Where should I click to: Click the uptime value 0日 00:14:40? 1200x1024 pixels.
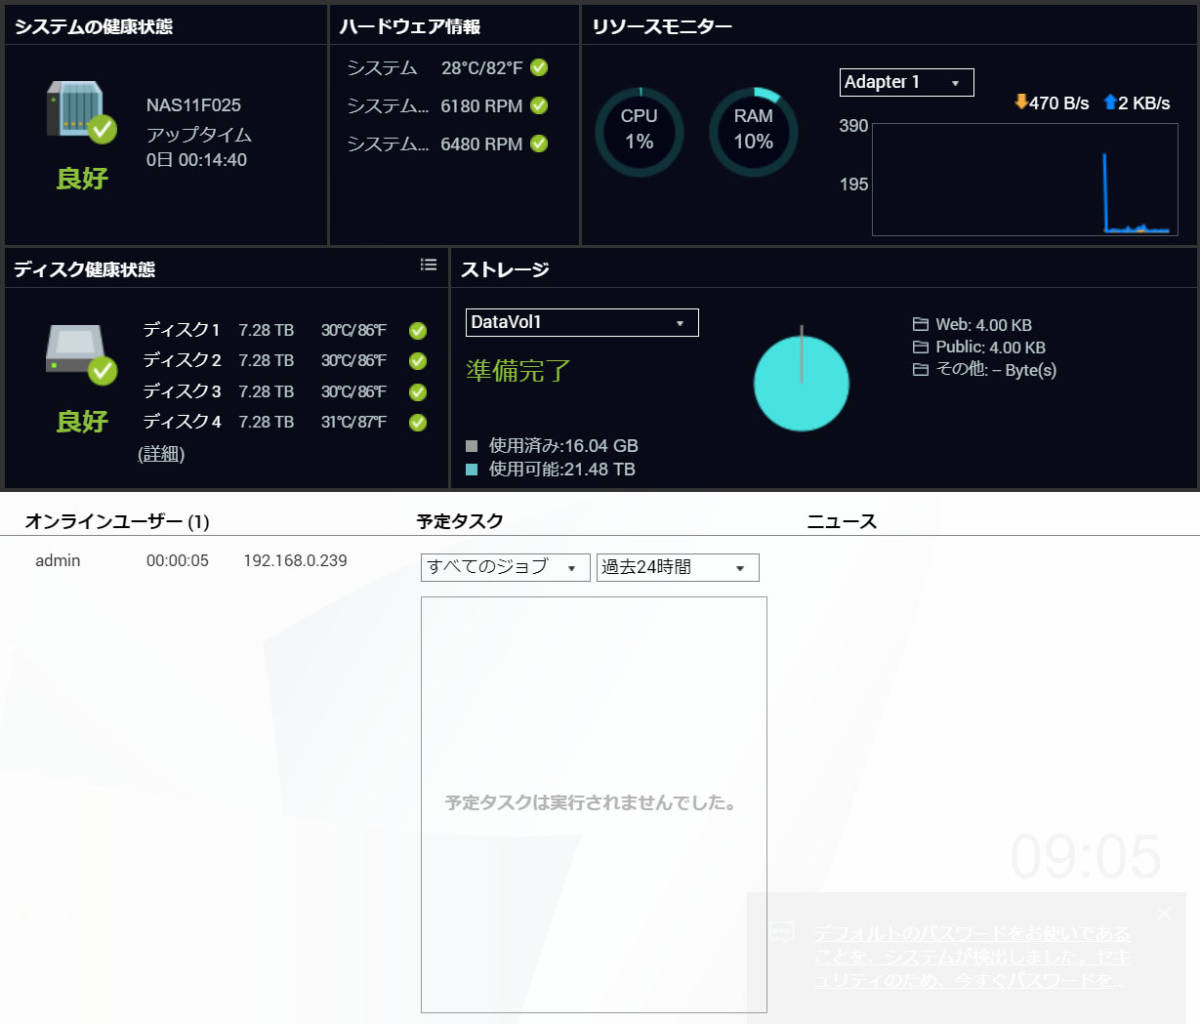coord(197,160)
